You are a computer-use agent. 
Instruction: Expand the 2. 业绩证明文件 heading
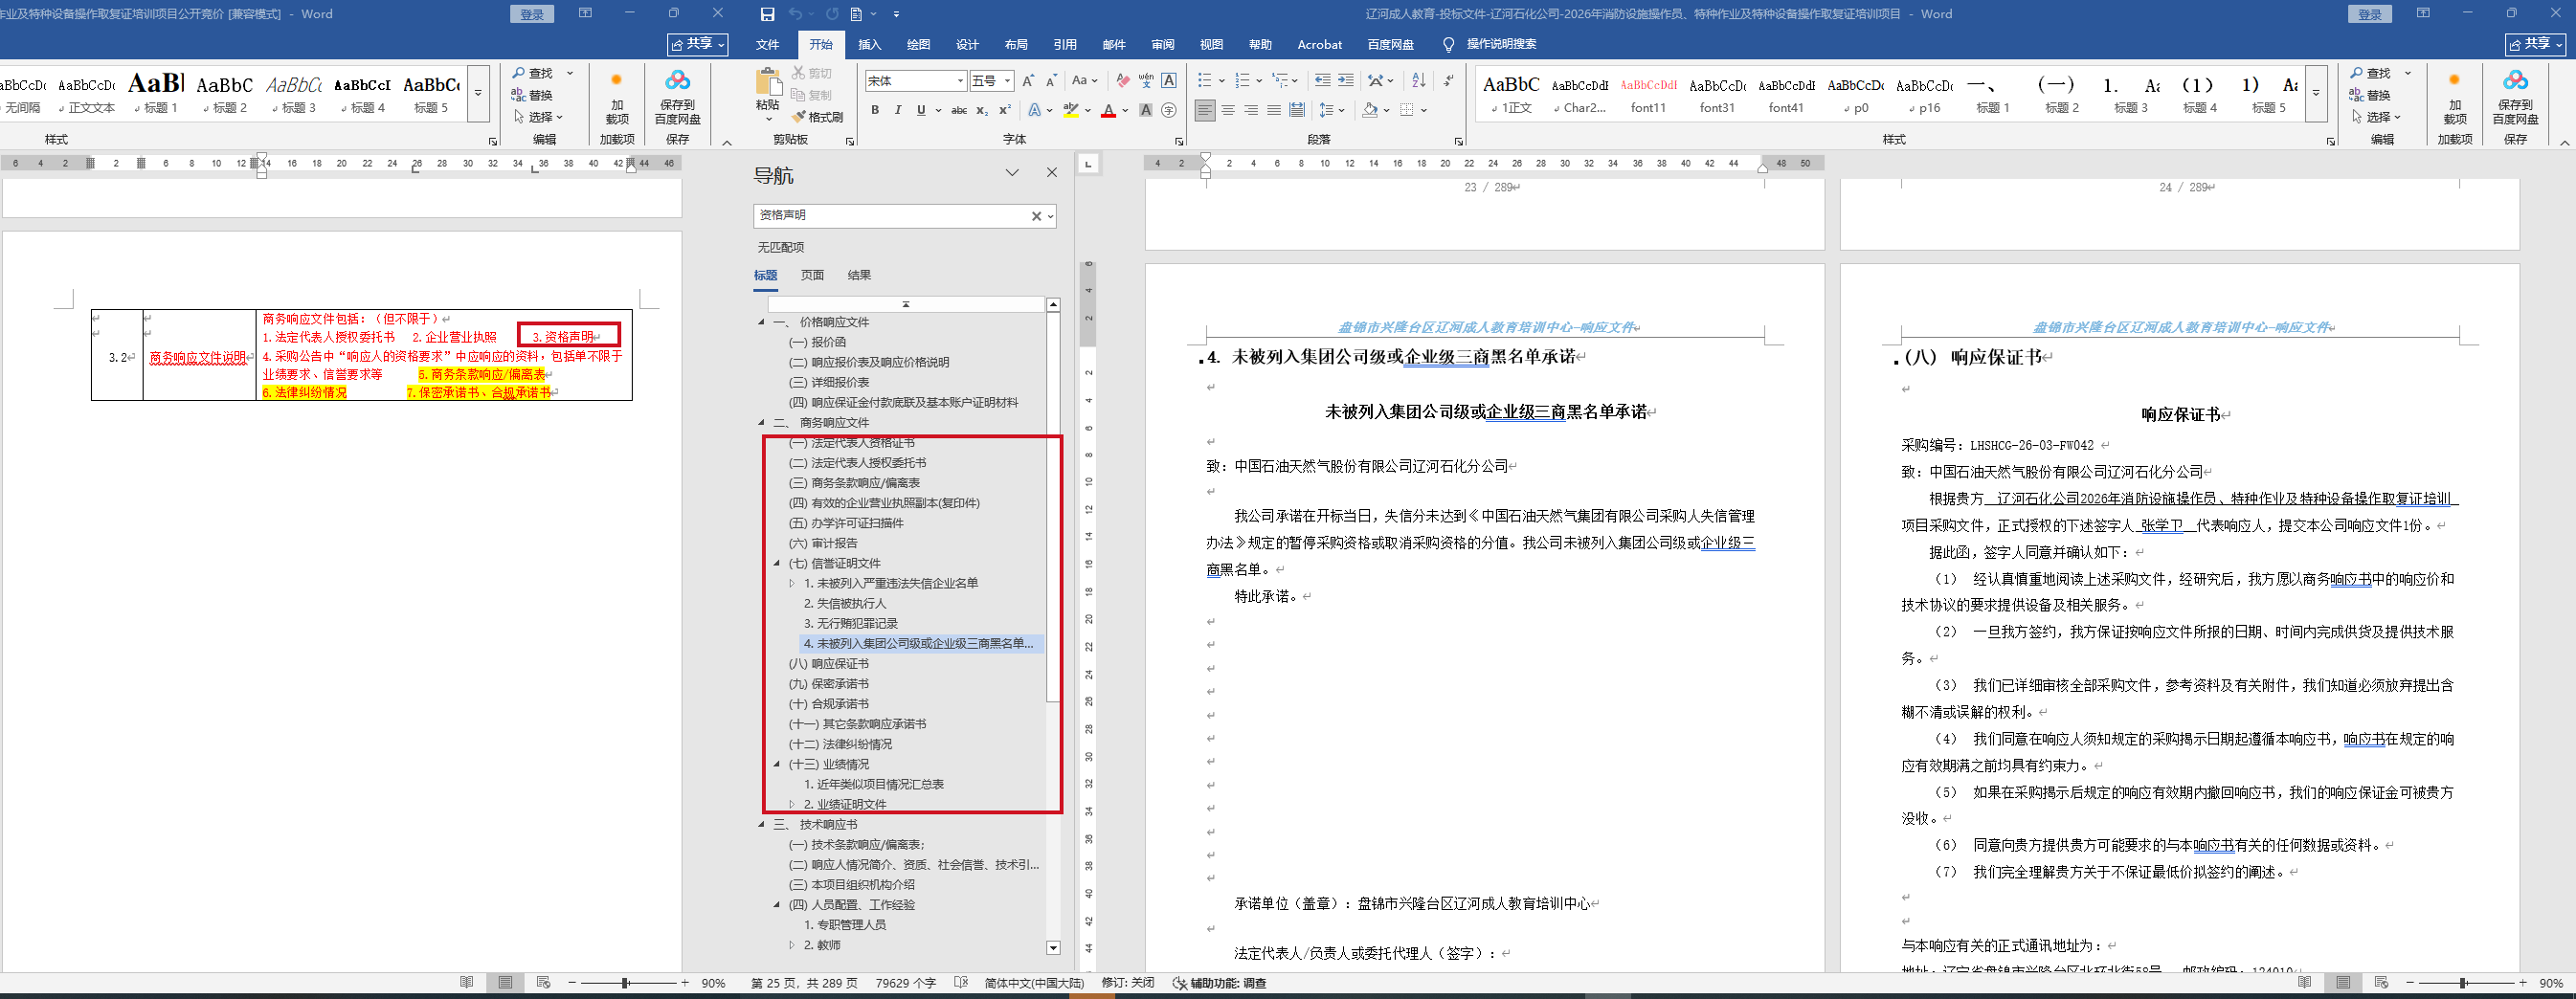pos(792,804)
